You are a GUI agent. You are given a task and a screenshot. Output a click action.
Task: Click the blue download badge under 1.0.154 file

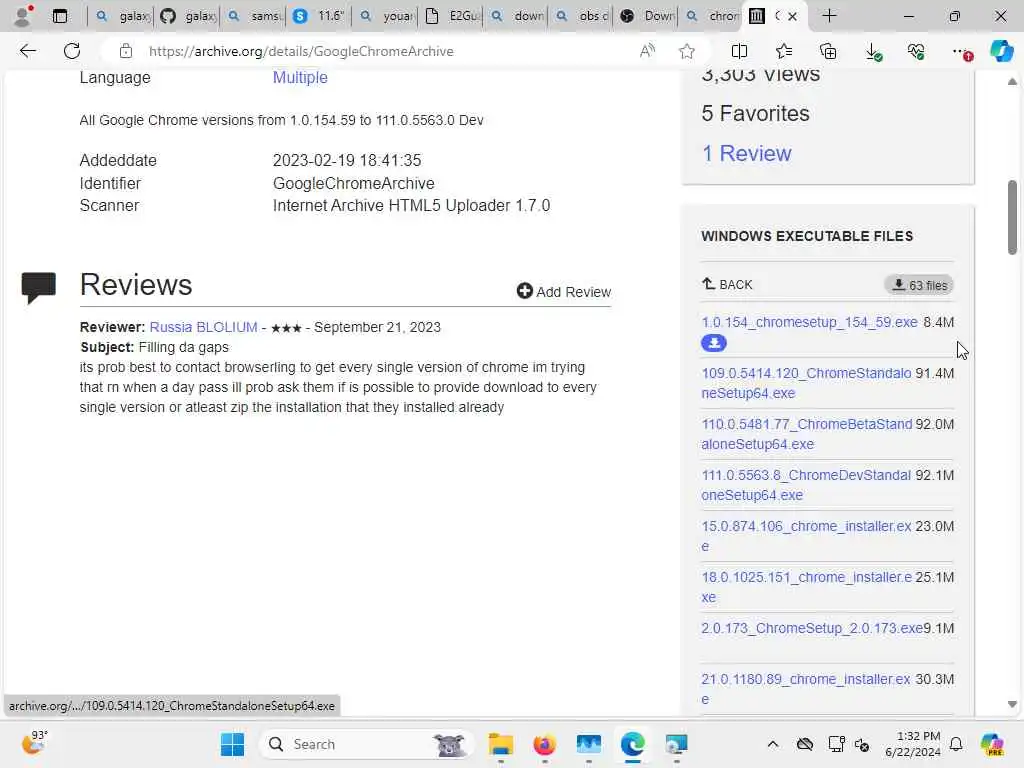point(714,343)
